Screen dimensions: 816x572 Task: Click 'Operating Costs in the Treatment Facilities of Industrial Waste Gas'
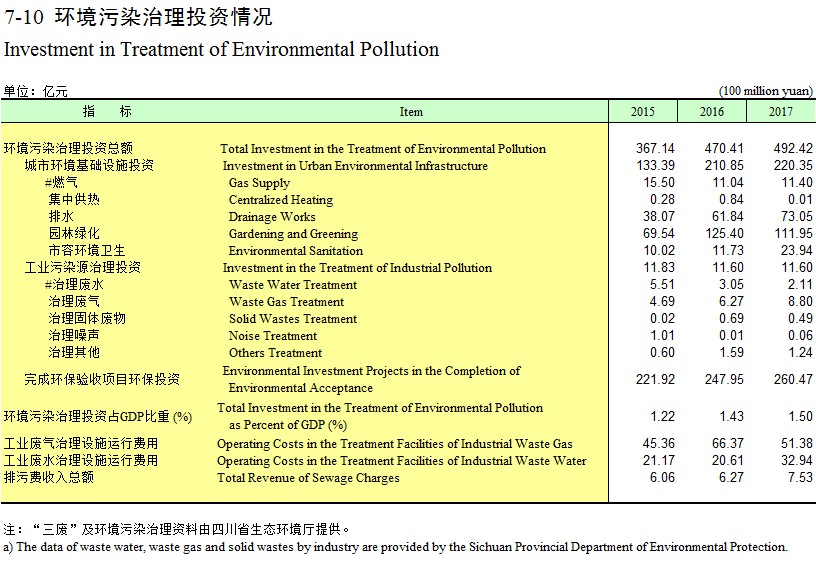click(x=394, y=444)
